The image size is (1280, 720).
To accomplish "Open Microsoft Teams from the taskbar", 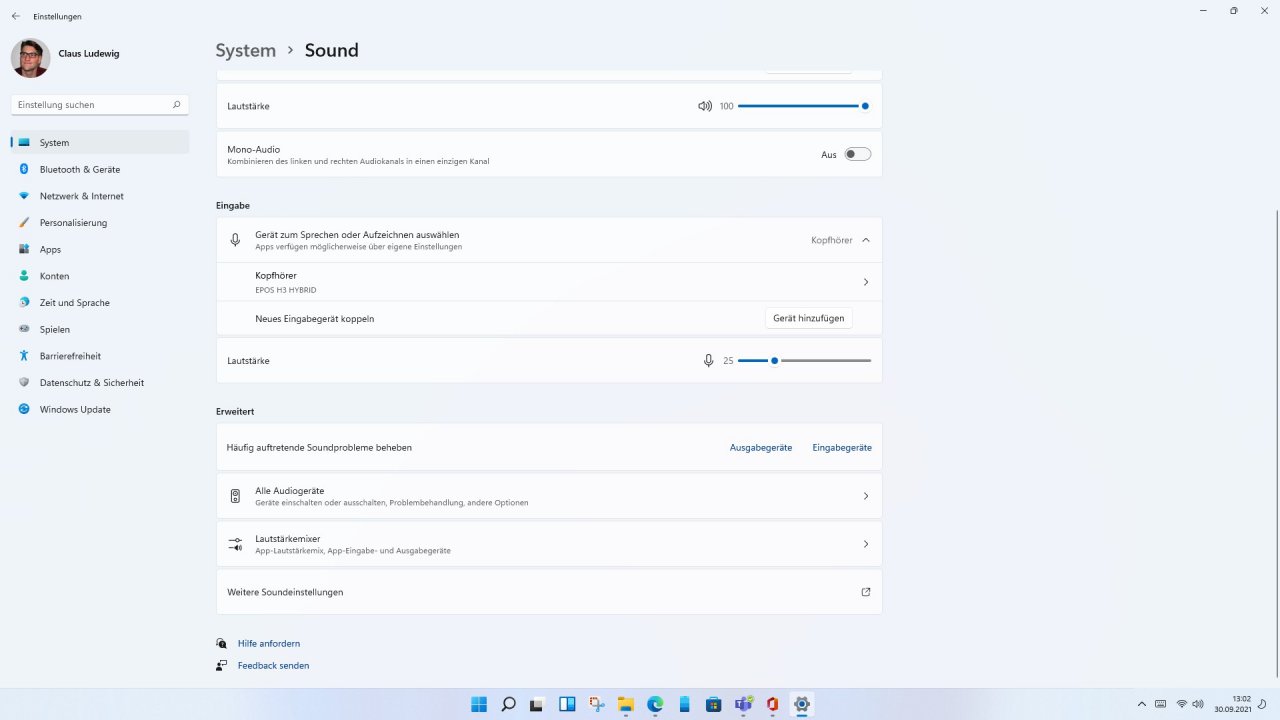I will [x=743, y=704].
